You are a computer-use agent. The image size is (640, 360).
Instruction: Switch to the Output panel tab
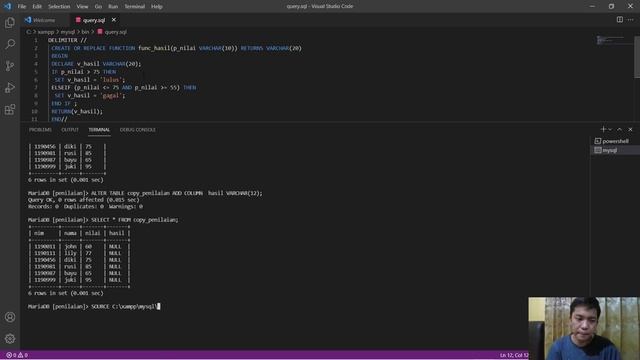70,130
